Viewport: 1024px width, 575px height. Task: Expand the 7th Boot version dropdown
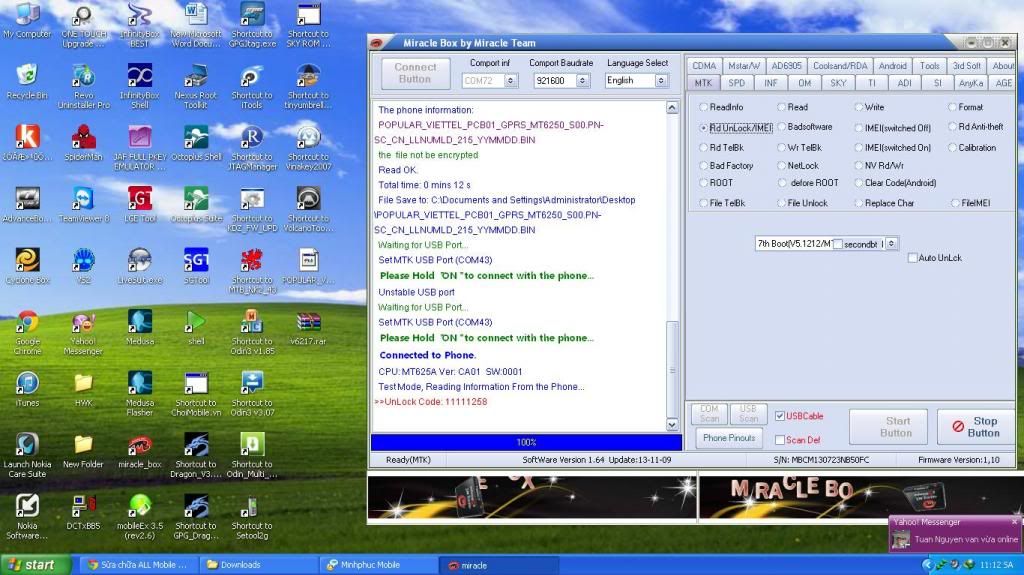[891, 244]
